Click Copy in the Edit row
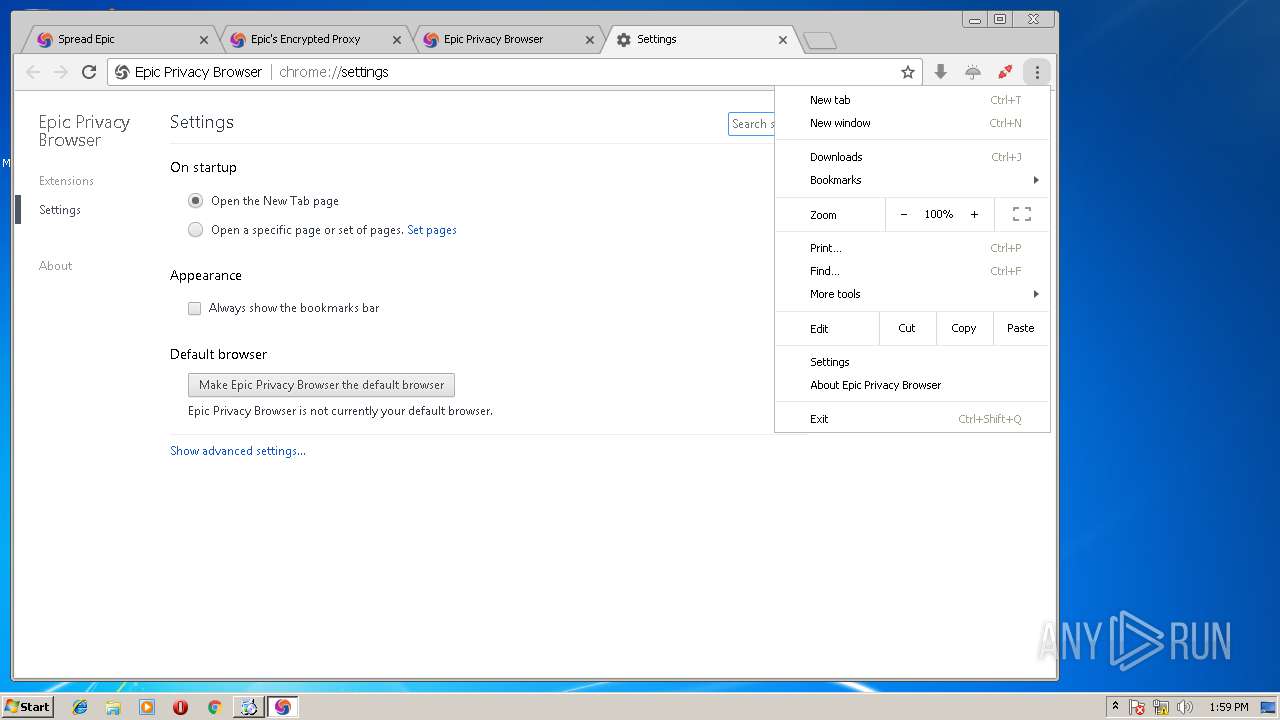The image size is (1280, 720). [964, 328]
